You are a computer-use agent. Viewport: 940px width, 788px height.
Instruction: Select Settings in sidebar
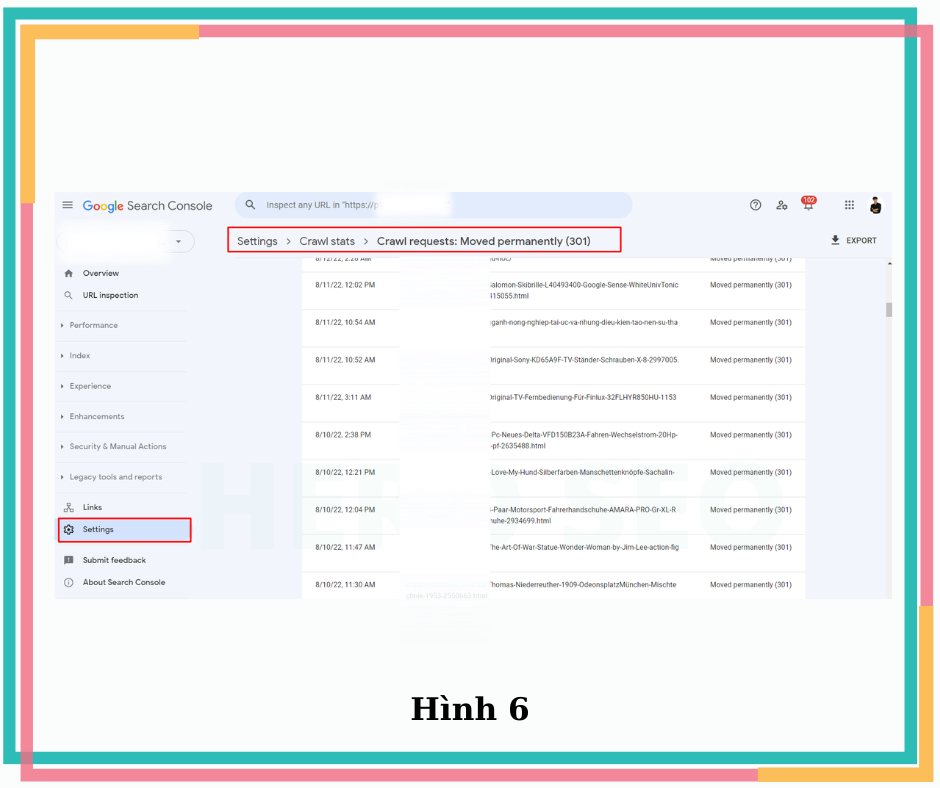tap(125, 530)
